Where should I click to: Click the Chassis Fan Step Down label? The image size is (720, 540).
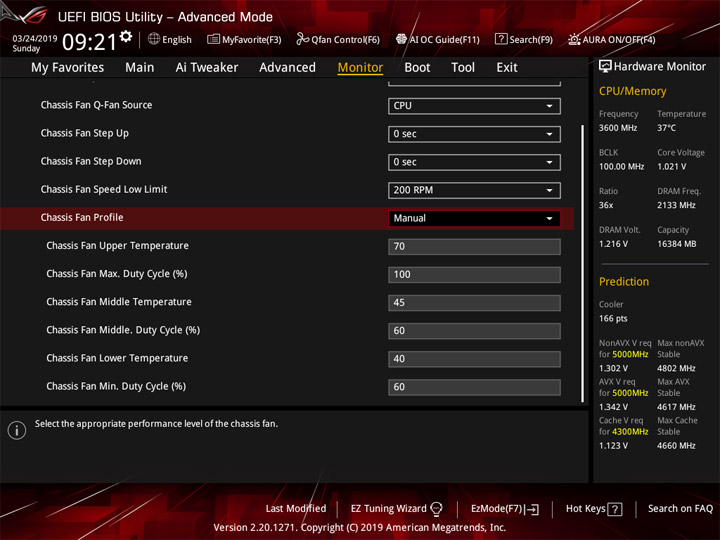tap(91, 162)
